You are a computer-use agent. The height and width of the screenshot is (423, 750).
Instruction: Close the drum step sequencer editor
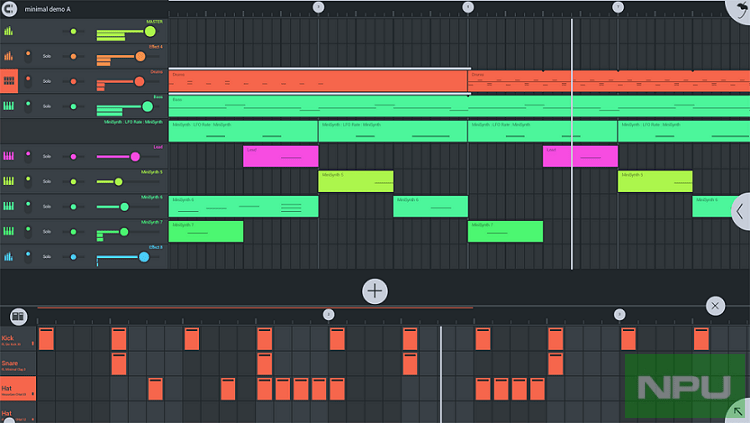(x=715, y=306)
